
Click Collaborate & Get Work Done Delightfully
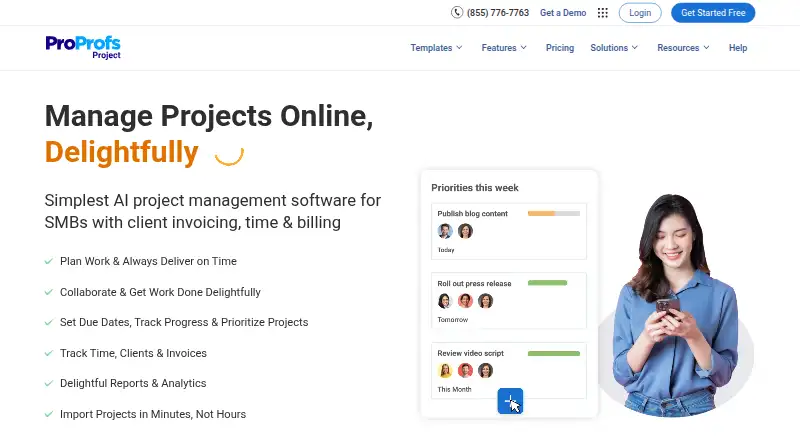click(160, 292)
